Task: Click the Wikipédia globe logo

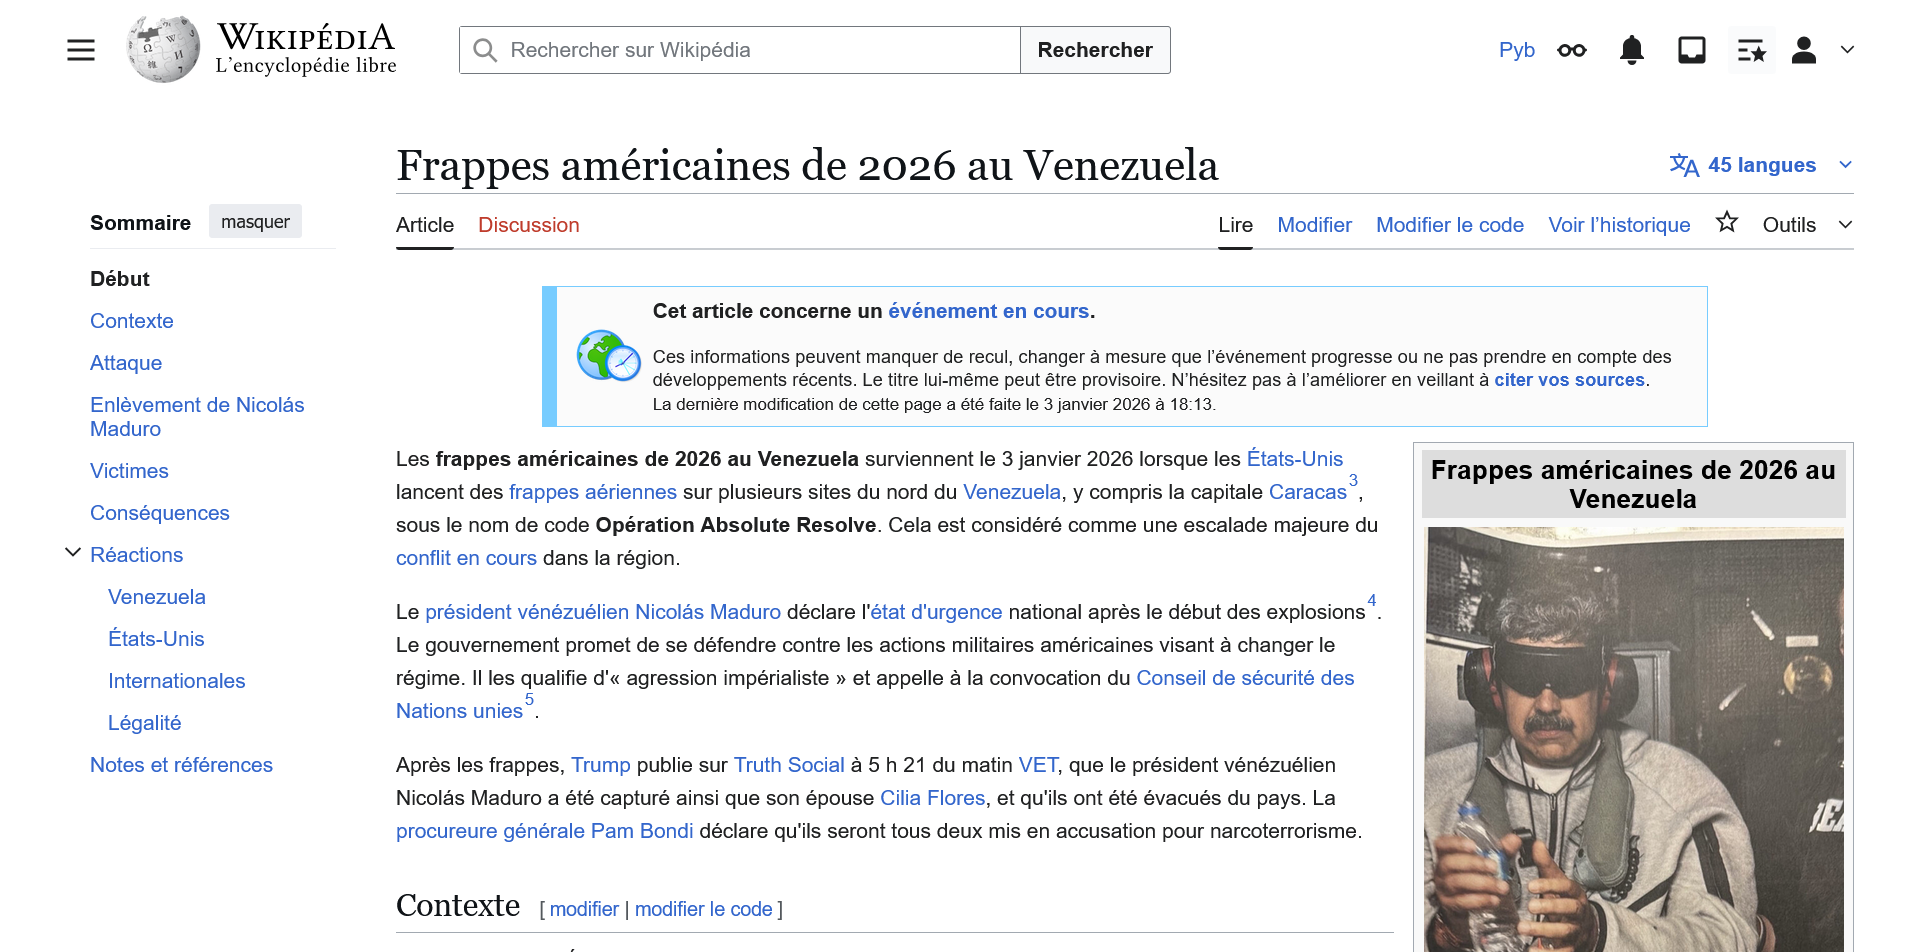Action: tap(163, 50)
